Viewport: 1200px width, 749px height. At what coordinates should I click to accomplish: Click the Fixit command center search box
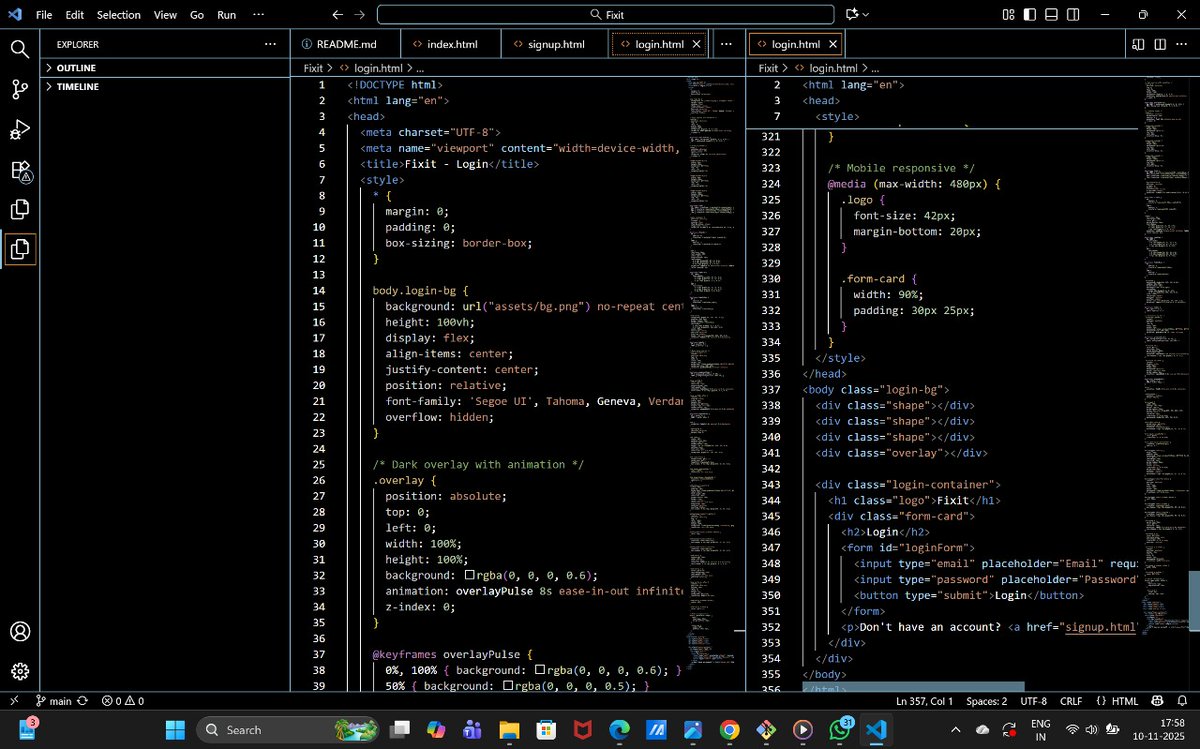pyautogui.click(x=605, y=15)
